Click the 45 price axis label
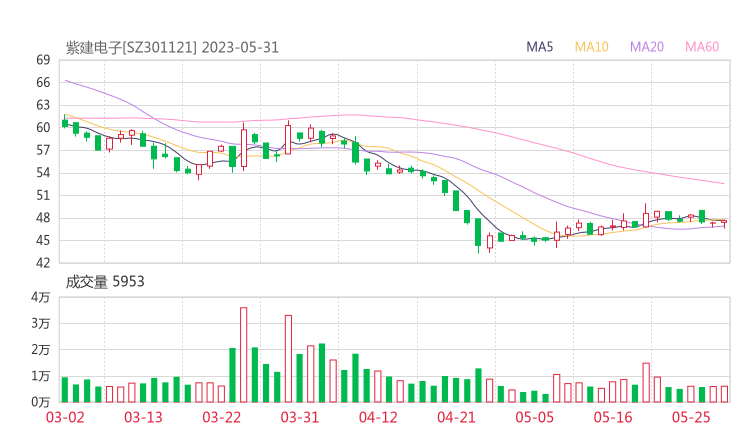The height and width of the screenshot is (440, 740). [43, 240]
